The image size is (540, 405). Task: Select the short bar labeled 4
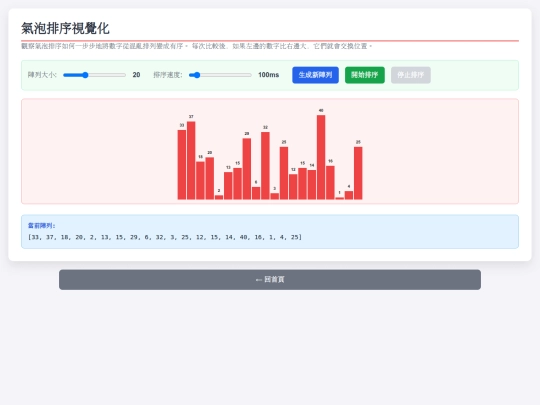coord(349,195)
